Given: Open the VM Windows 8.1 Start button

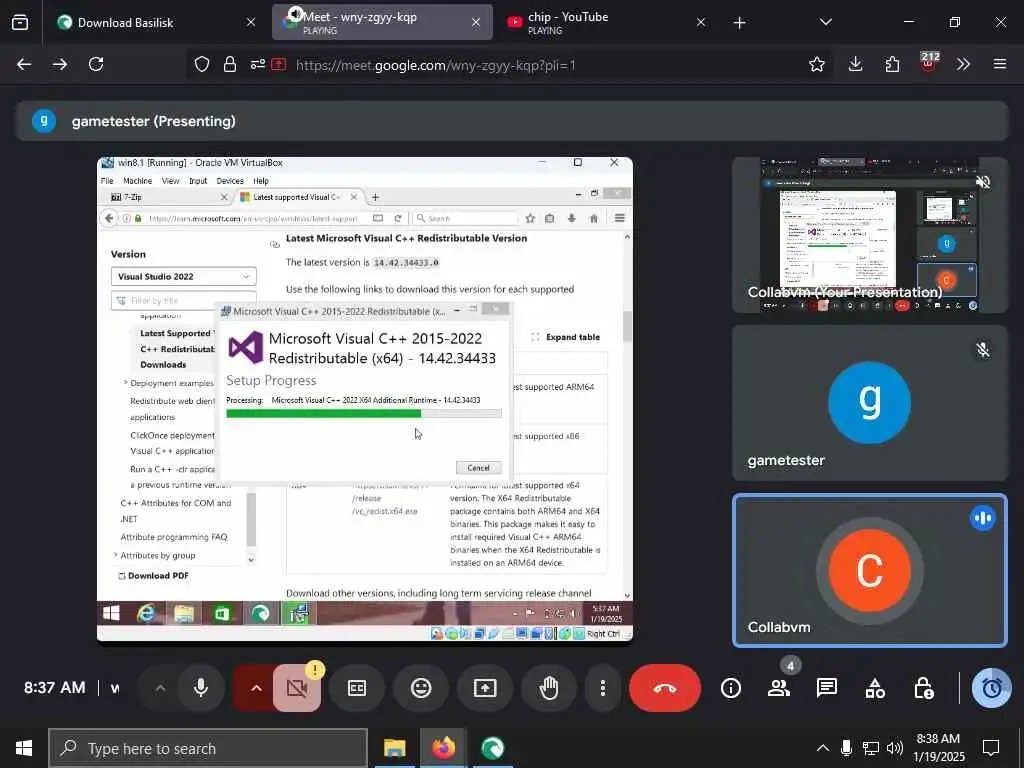Looking at the screenshot, I should point(111,613).
